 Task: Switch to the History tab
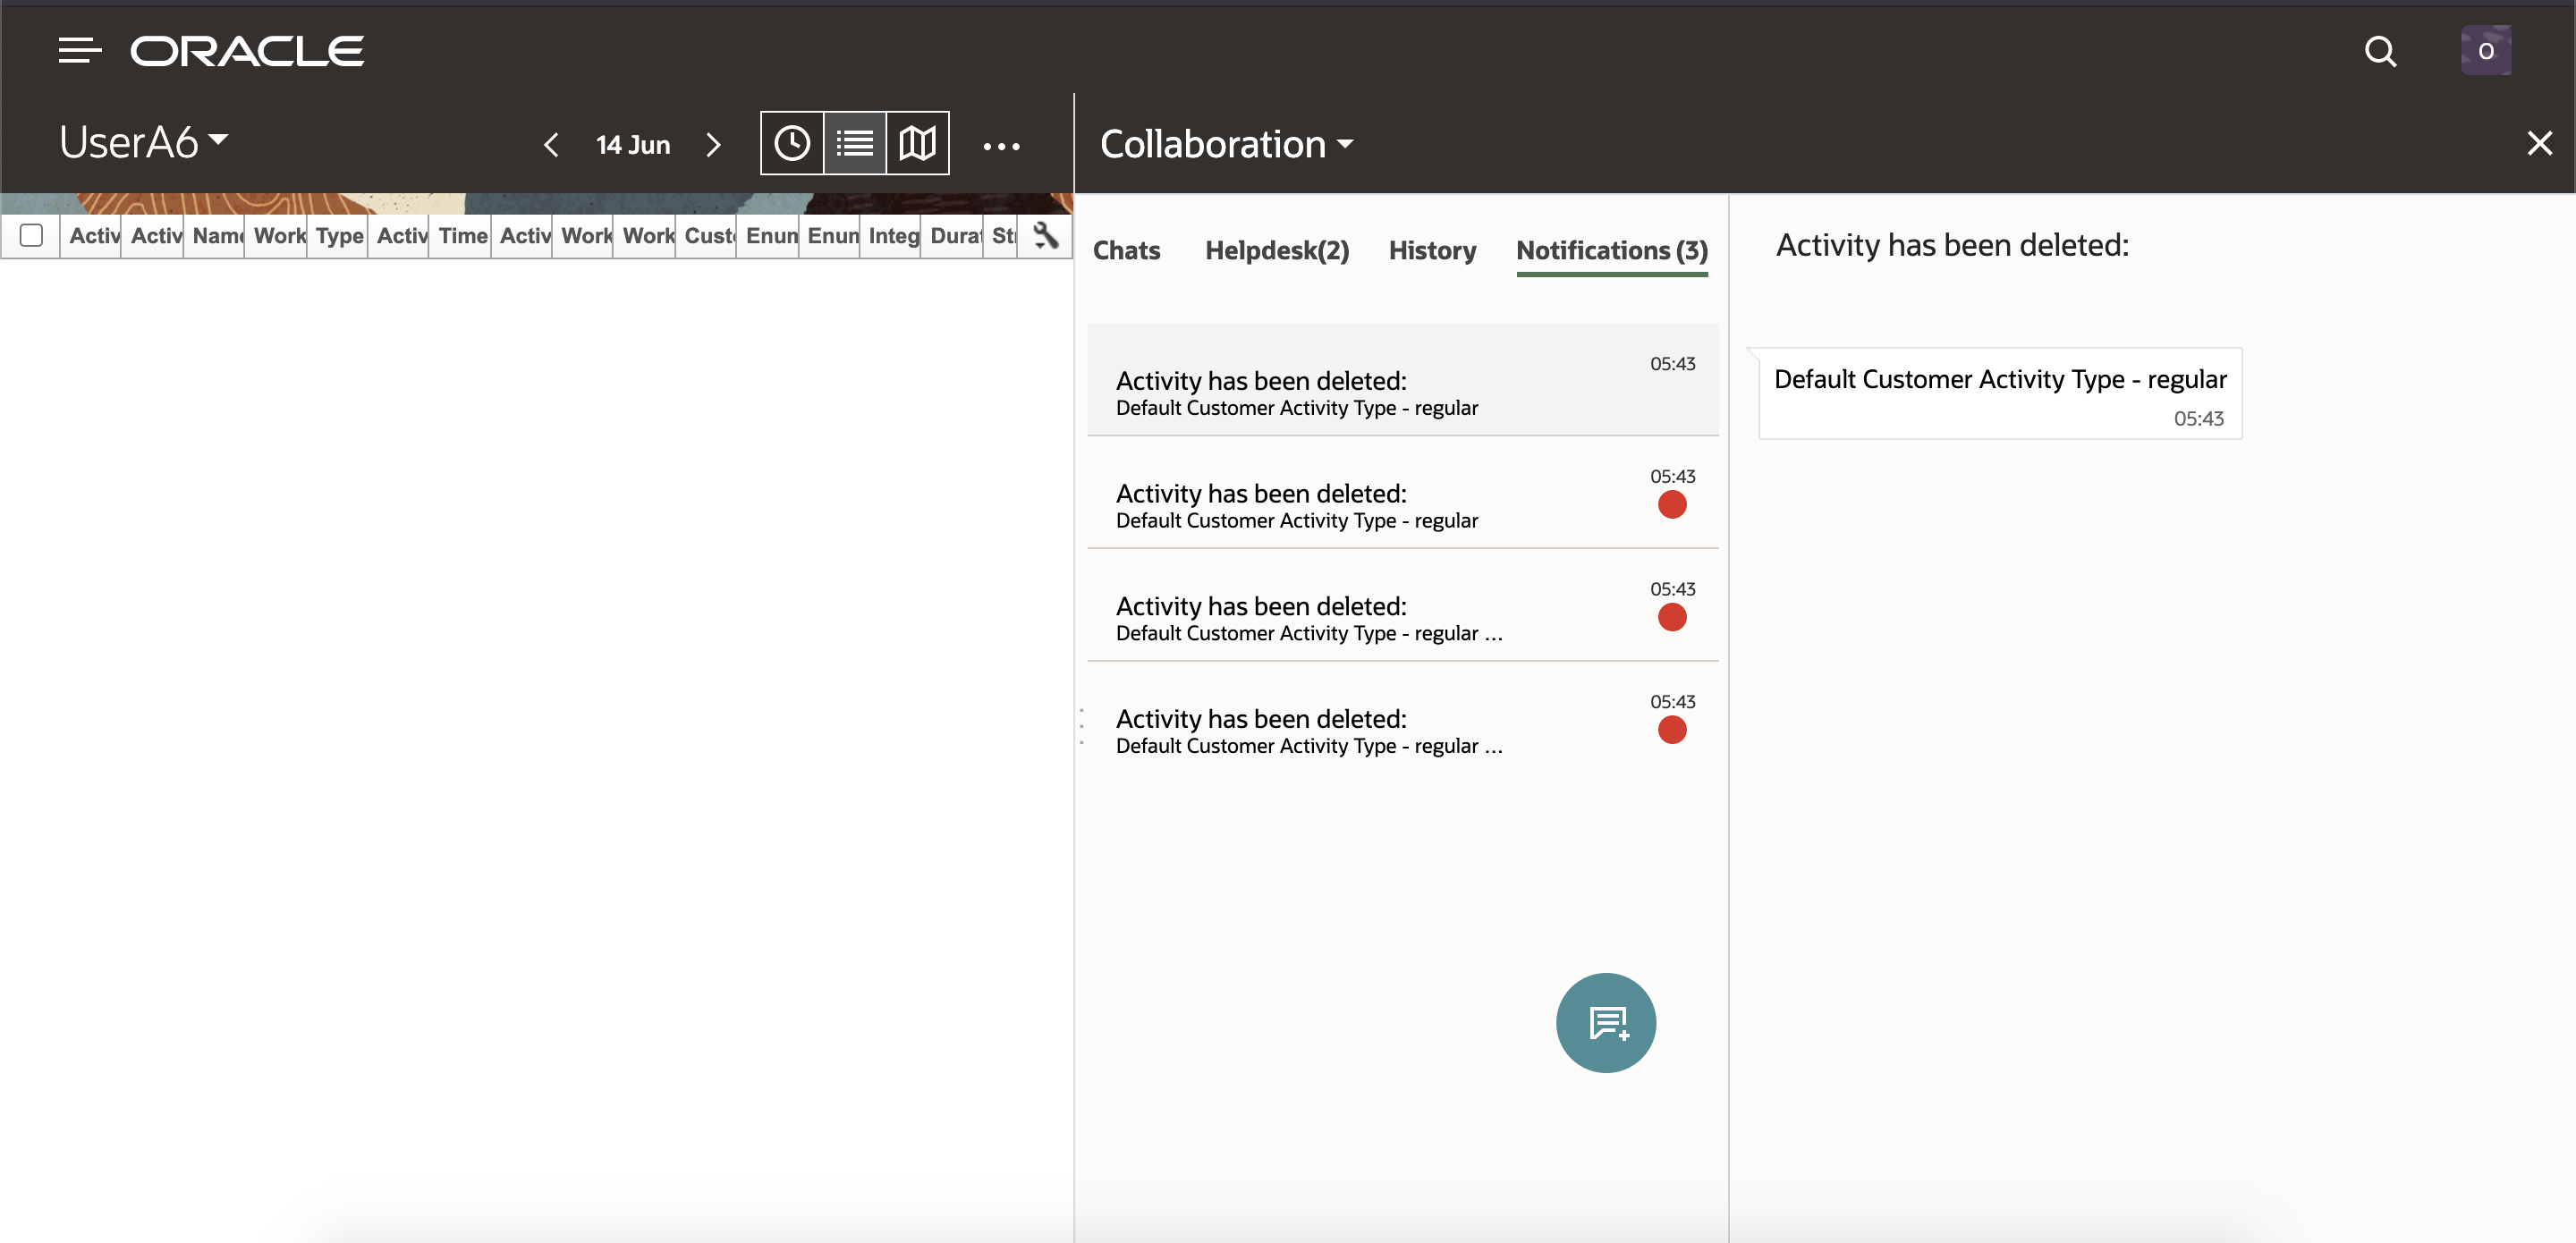1431,248
